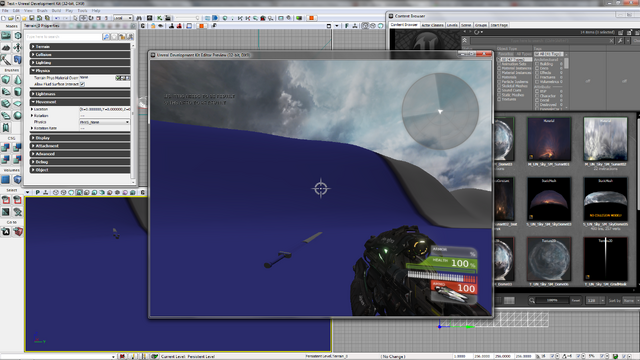Check the Effects tag checkbox
Image resolution: width=640 pixels, height=360 pixels.
537,73
